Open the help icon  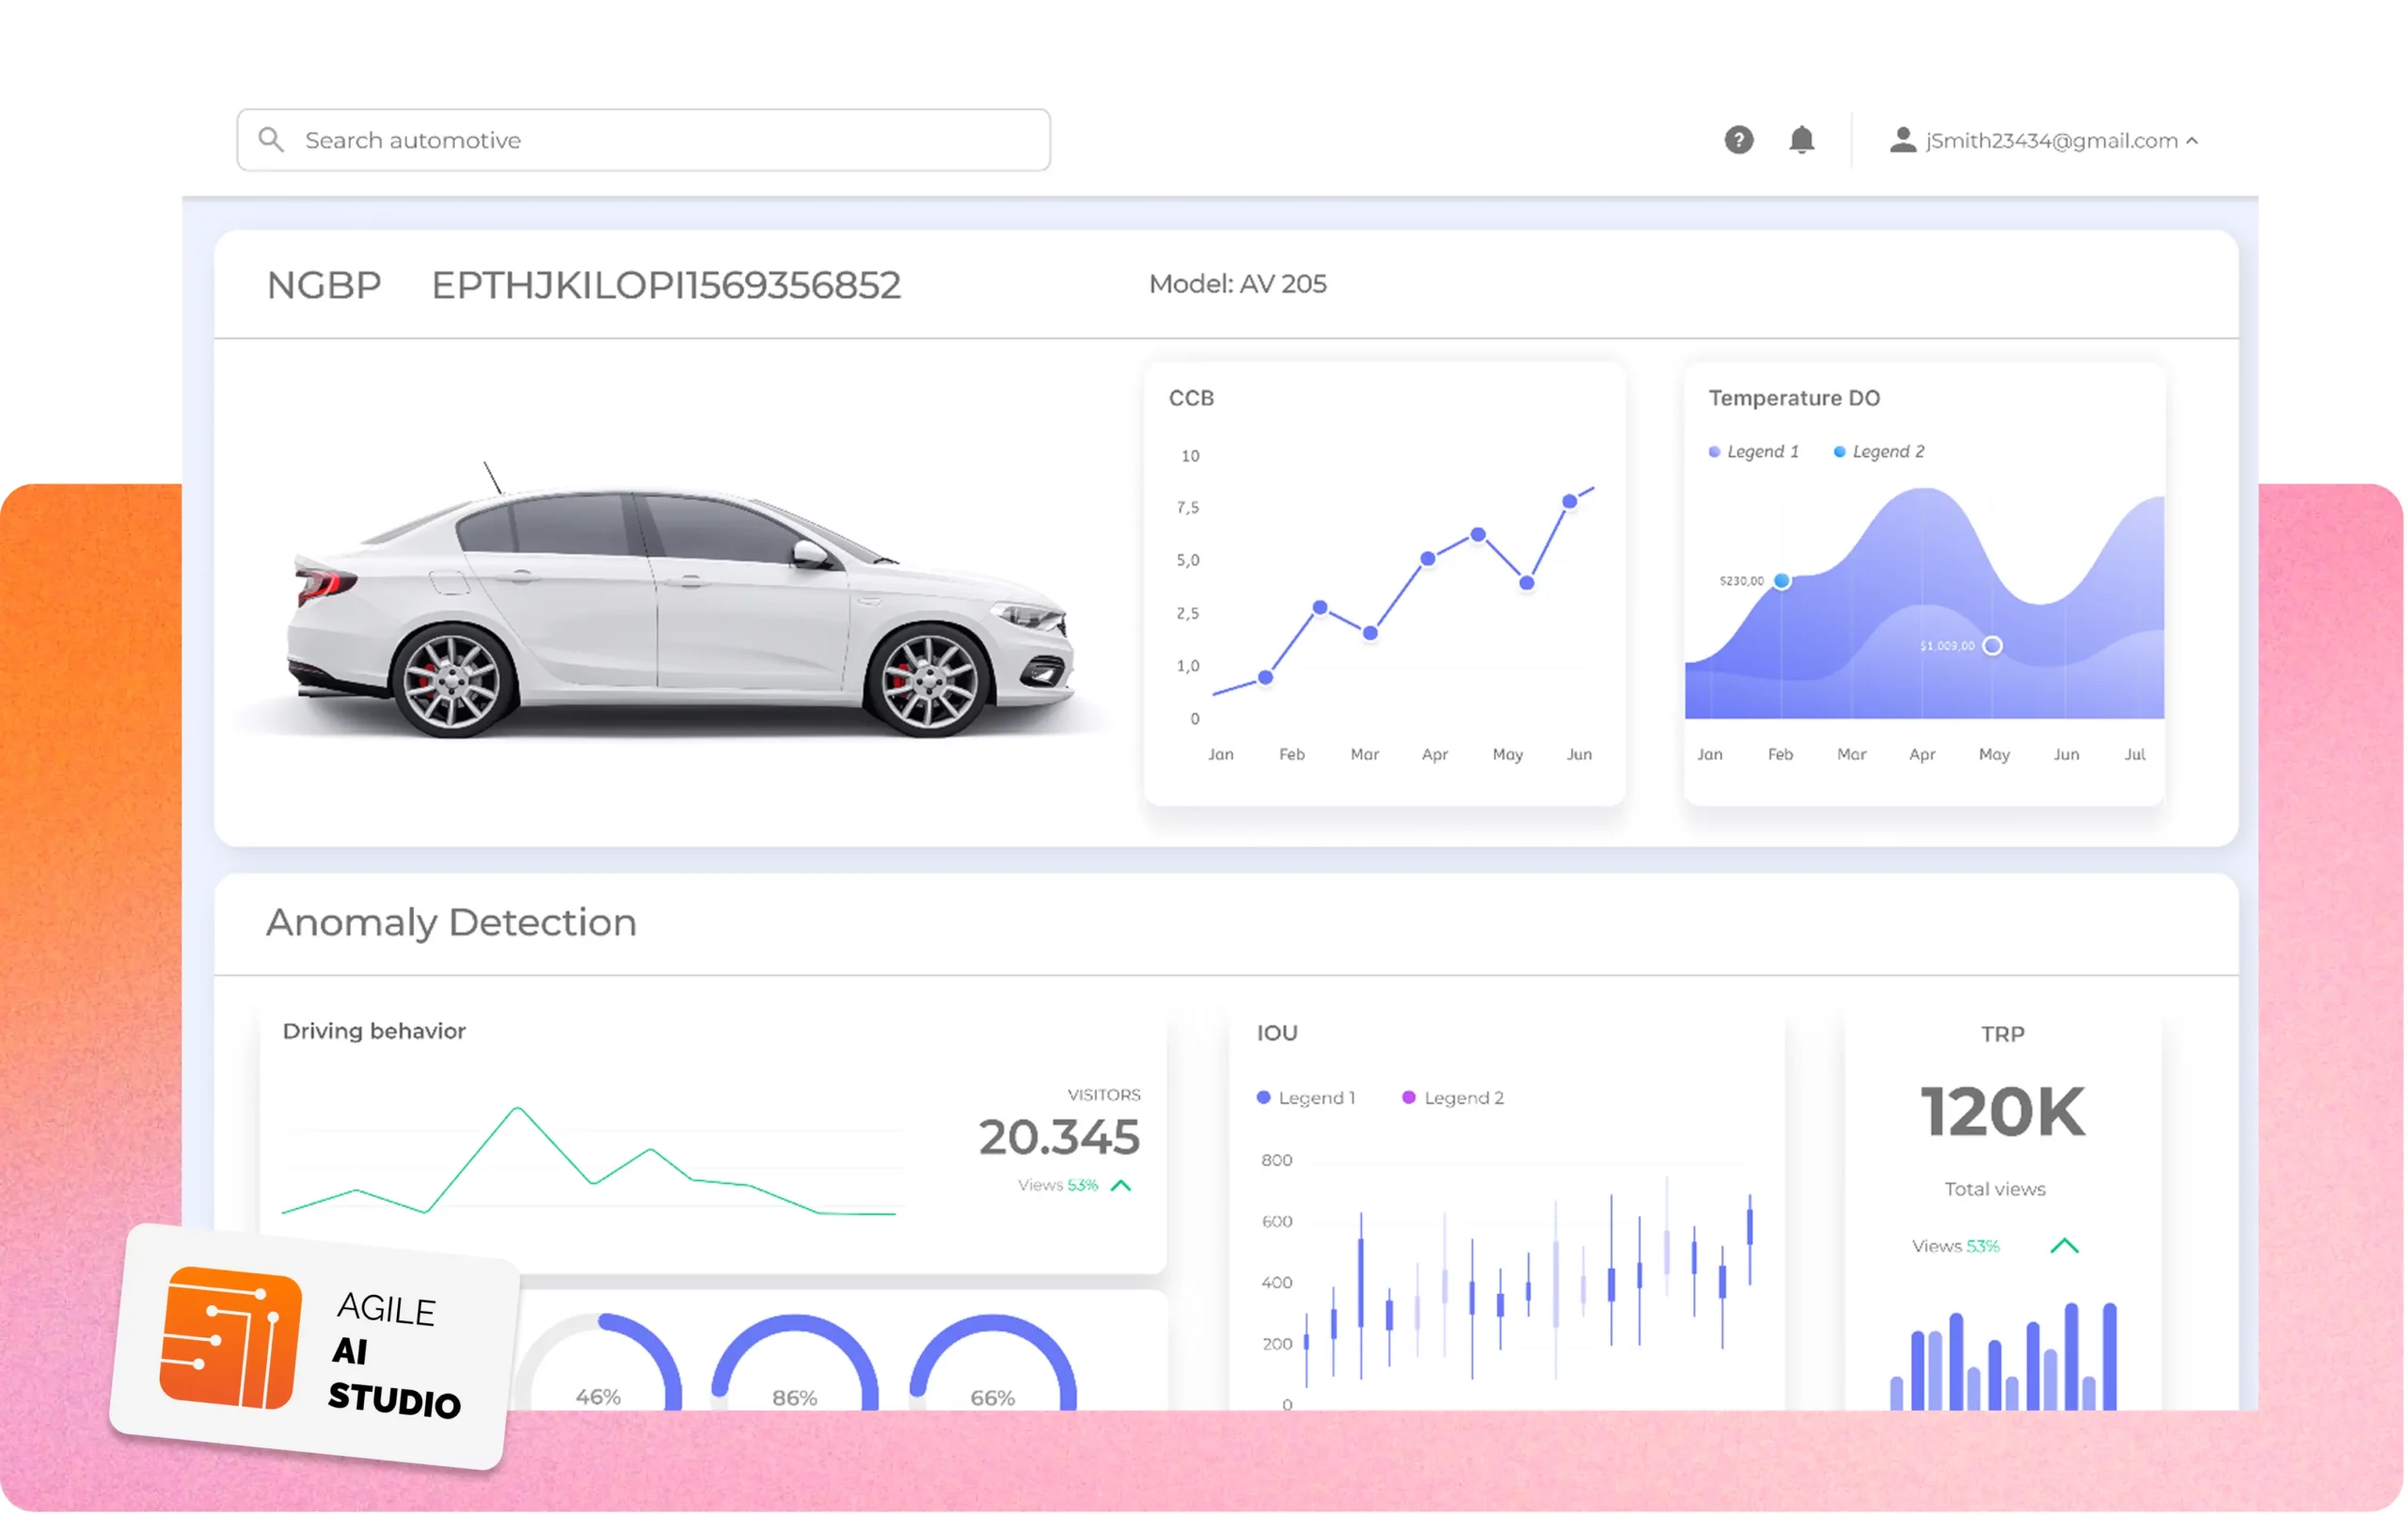tap(1739, 140)
